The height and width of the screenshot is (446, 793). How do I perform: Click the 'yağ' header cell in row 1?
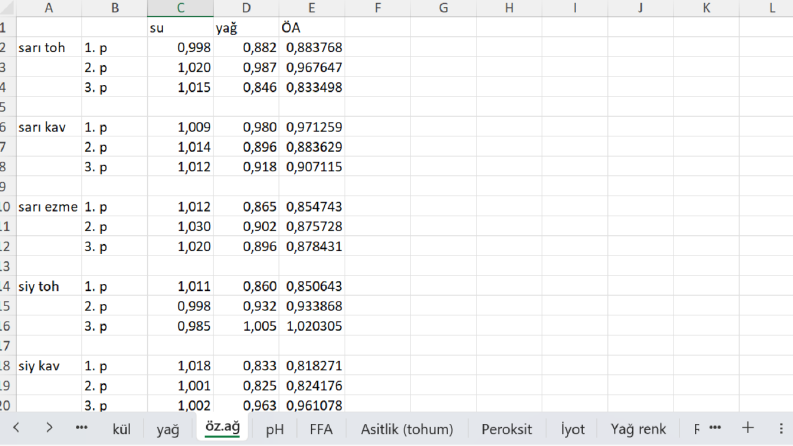[246, 27]
